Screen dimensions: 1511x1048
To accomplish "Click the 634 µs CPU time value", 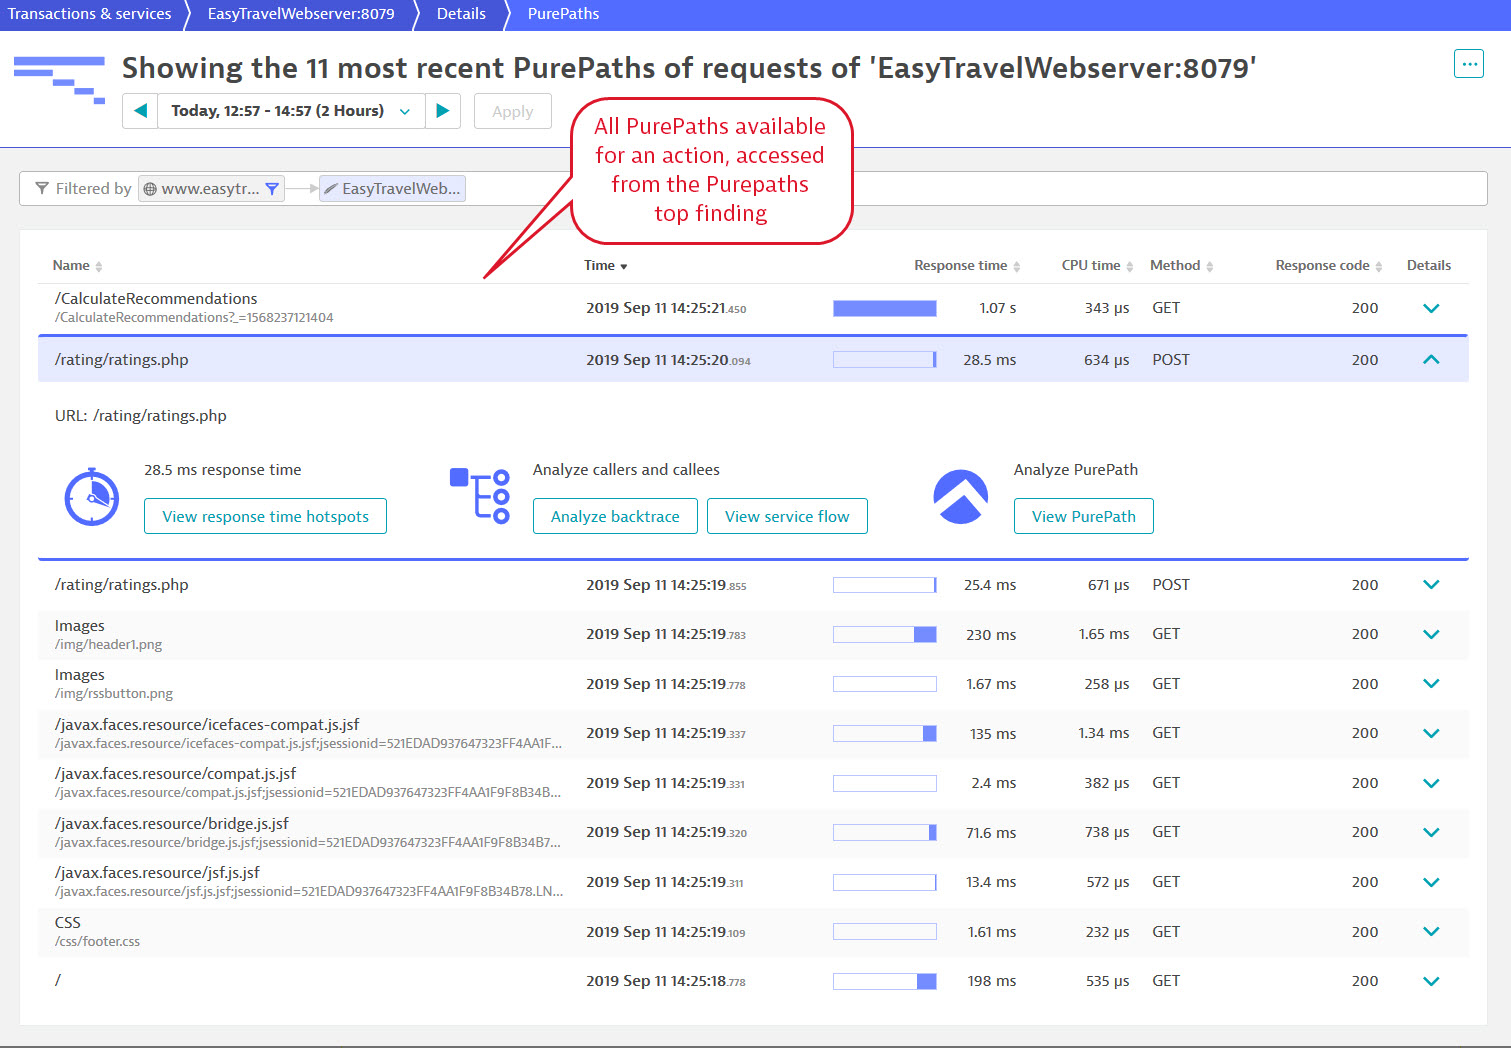I will (1106, 359).
